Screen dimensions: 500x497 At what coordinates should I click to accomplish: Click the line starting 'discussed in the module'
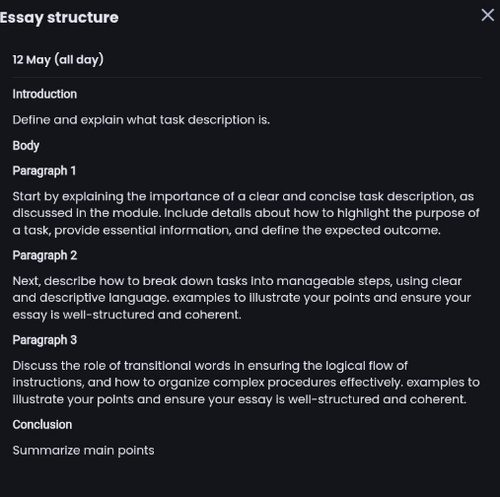(x=246, y=213)
